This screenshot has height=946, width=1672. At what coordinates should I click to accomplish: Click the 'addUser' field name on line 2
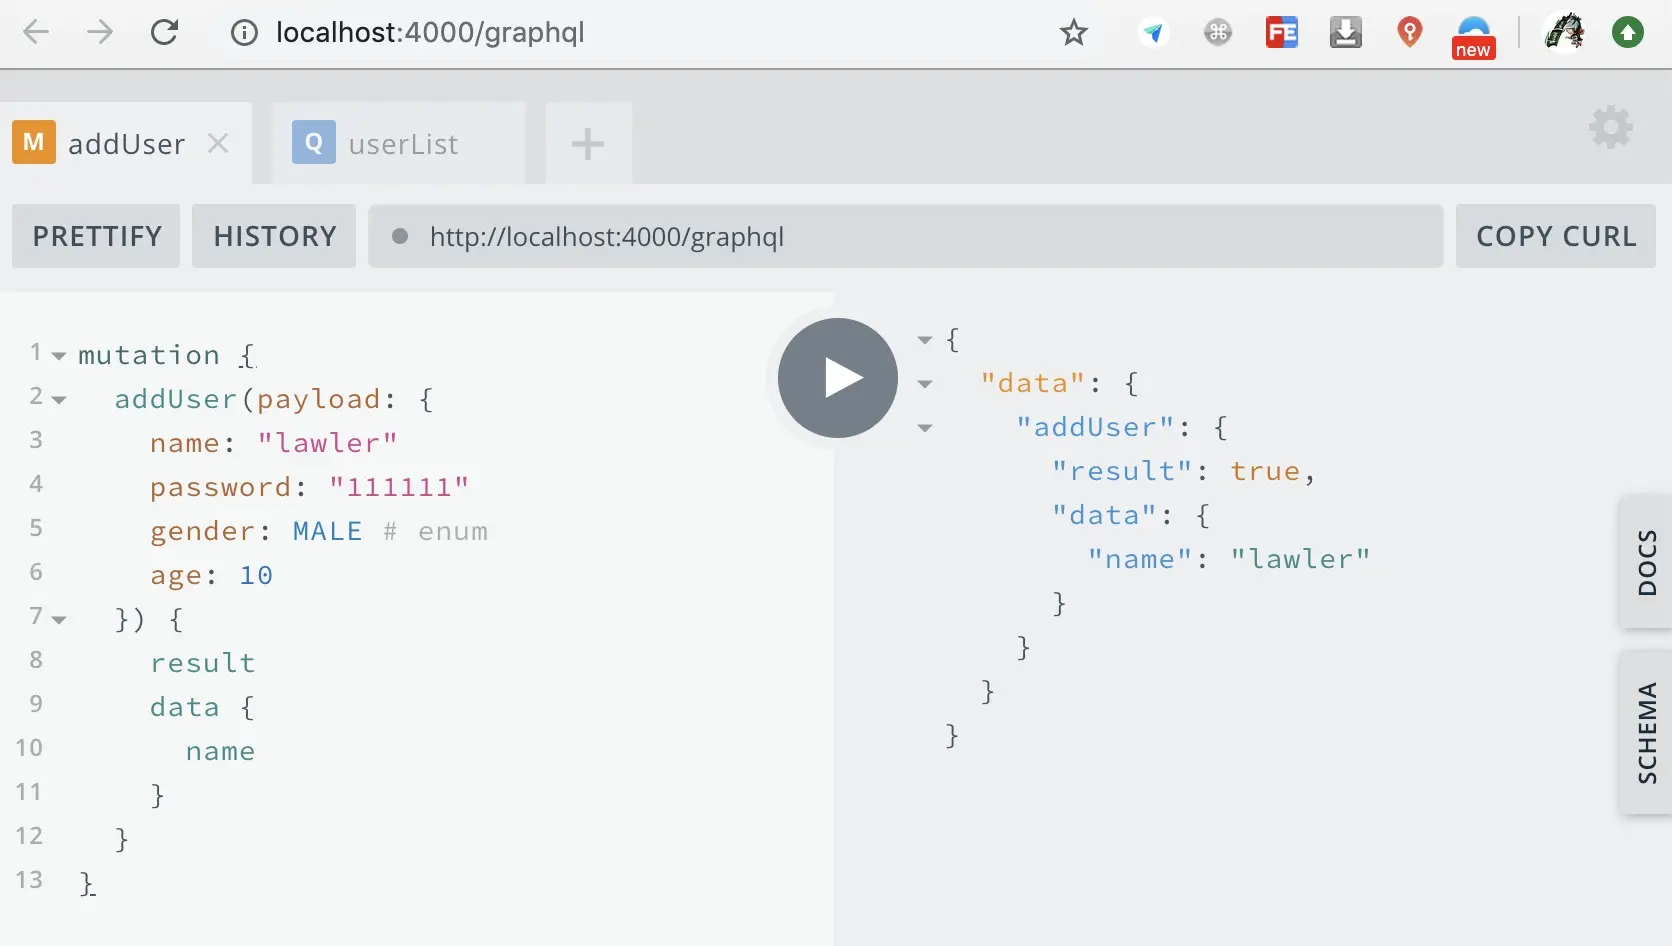pos(176,399)
